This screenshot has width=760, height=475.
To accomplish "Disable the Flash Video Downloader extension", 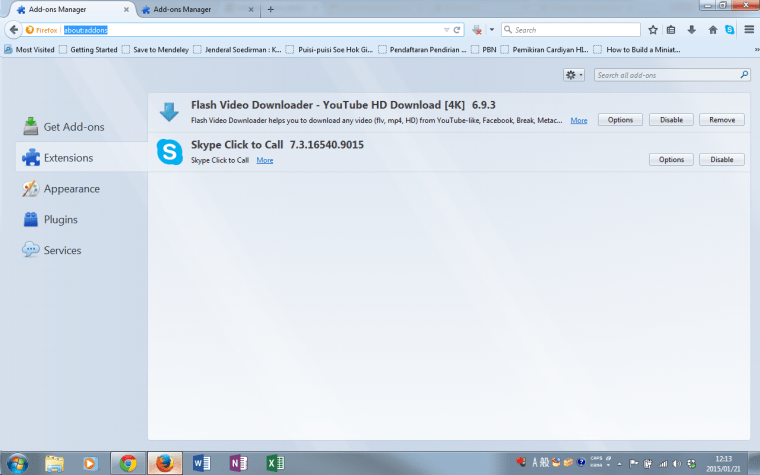I will (671, 120).
